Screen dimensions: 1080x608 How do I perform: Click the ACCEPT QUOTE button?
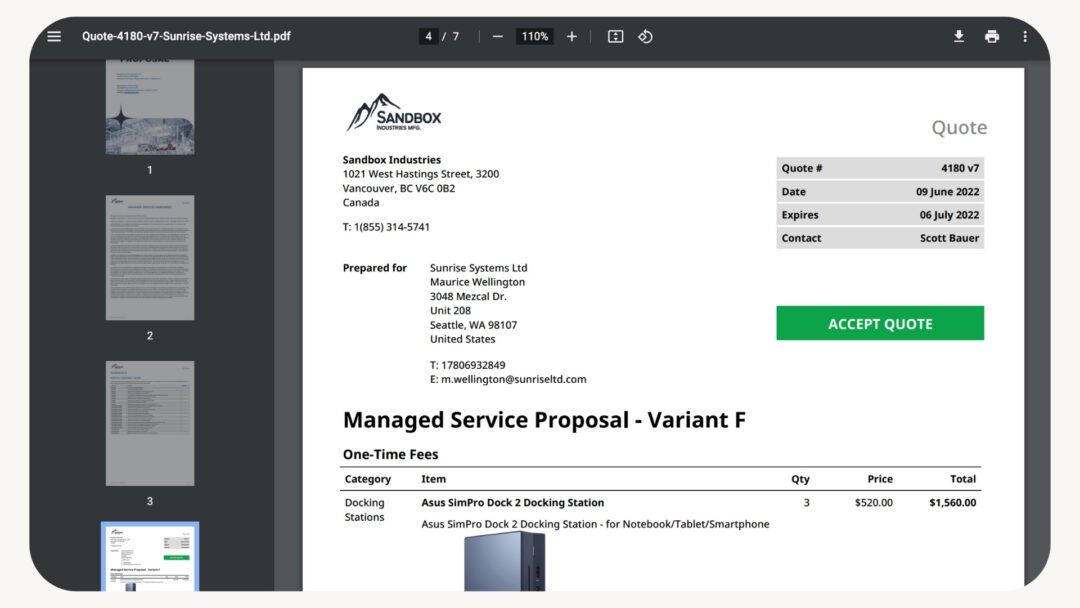[880, 323]
